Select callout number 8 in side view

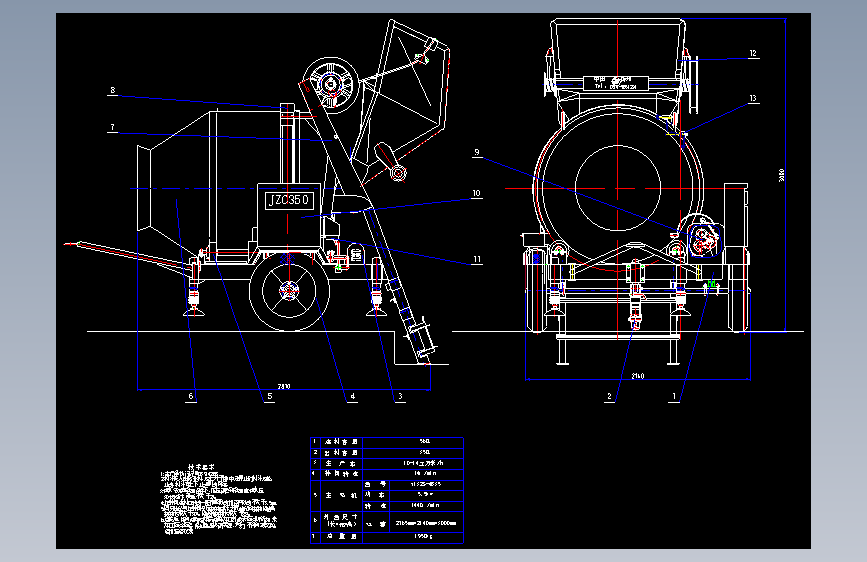coord(113,90)
